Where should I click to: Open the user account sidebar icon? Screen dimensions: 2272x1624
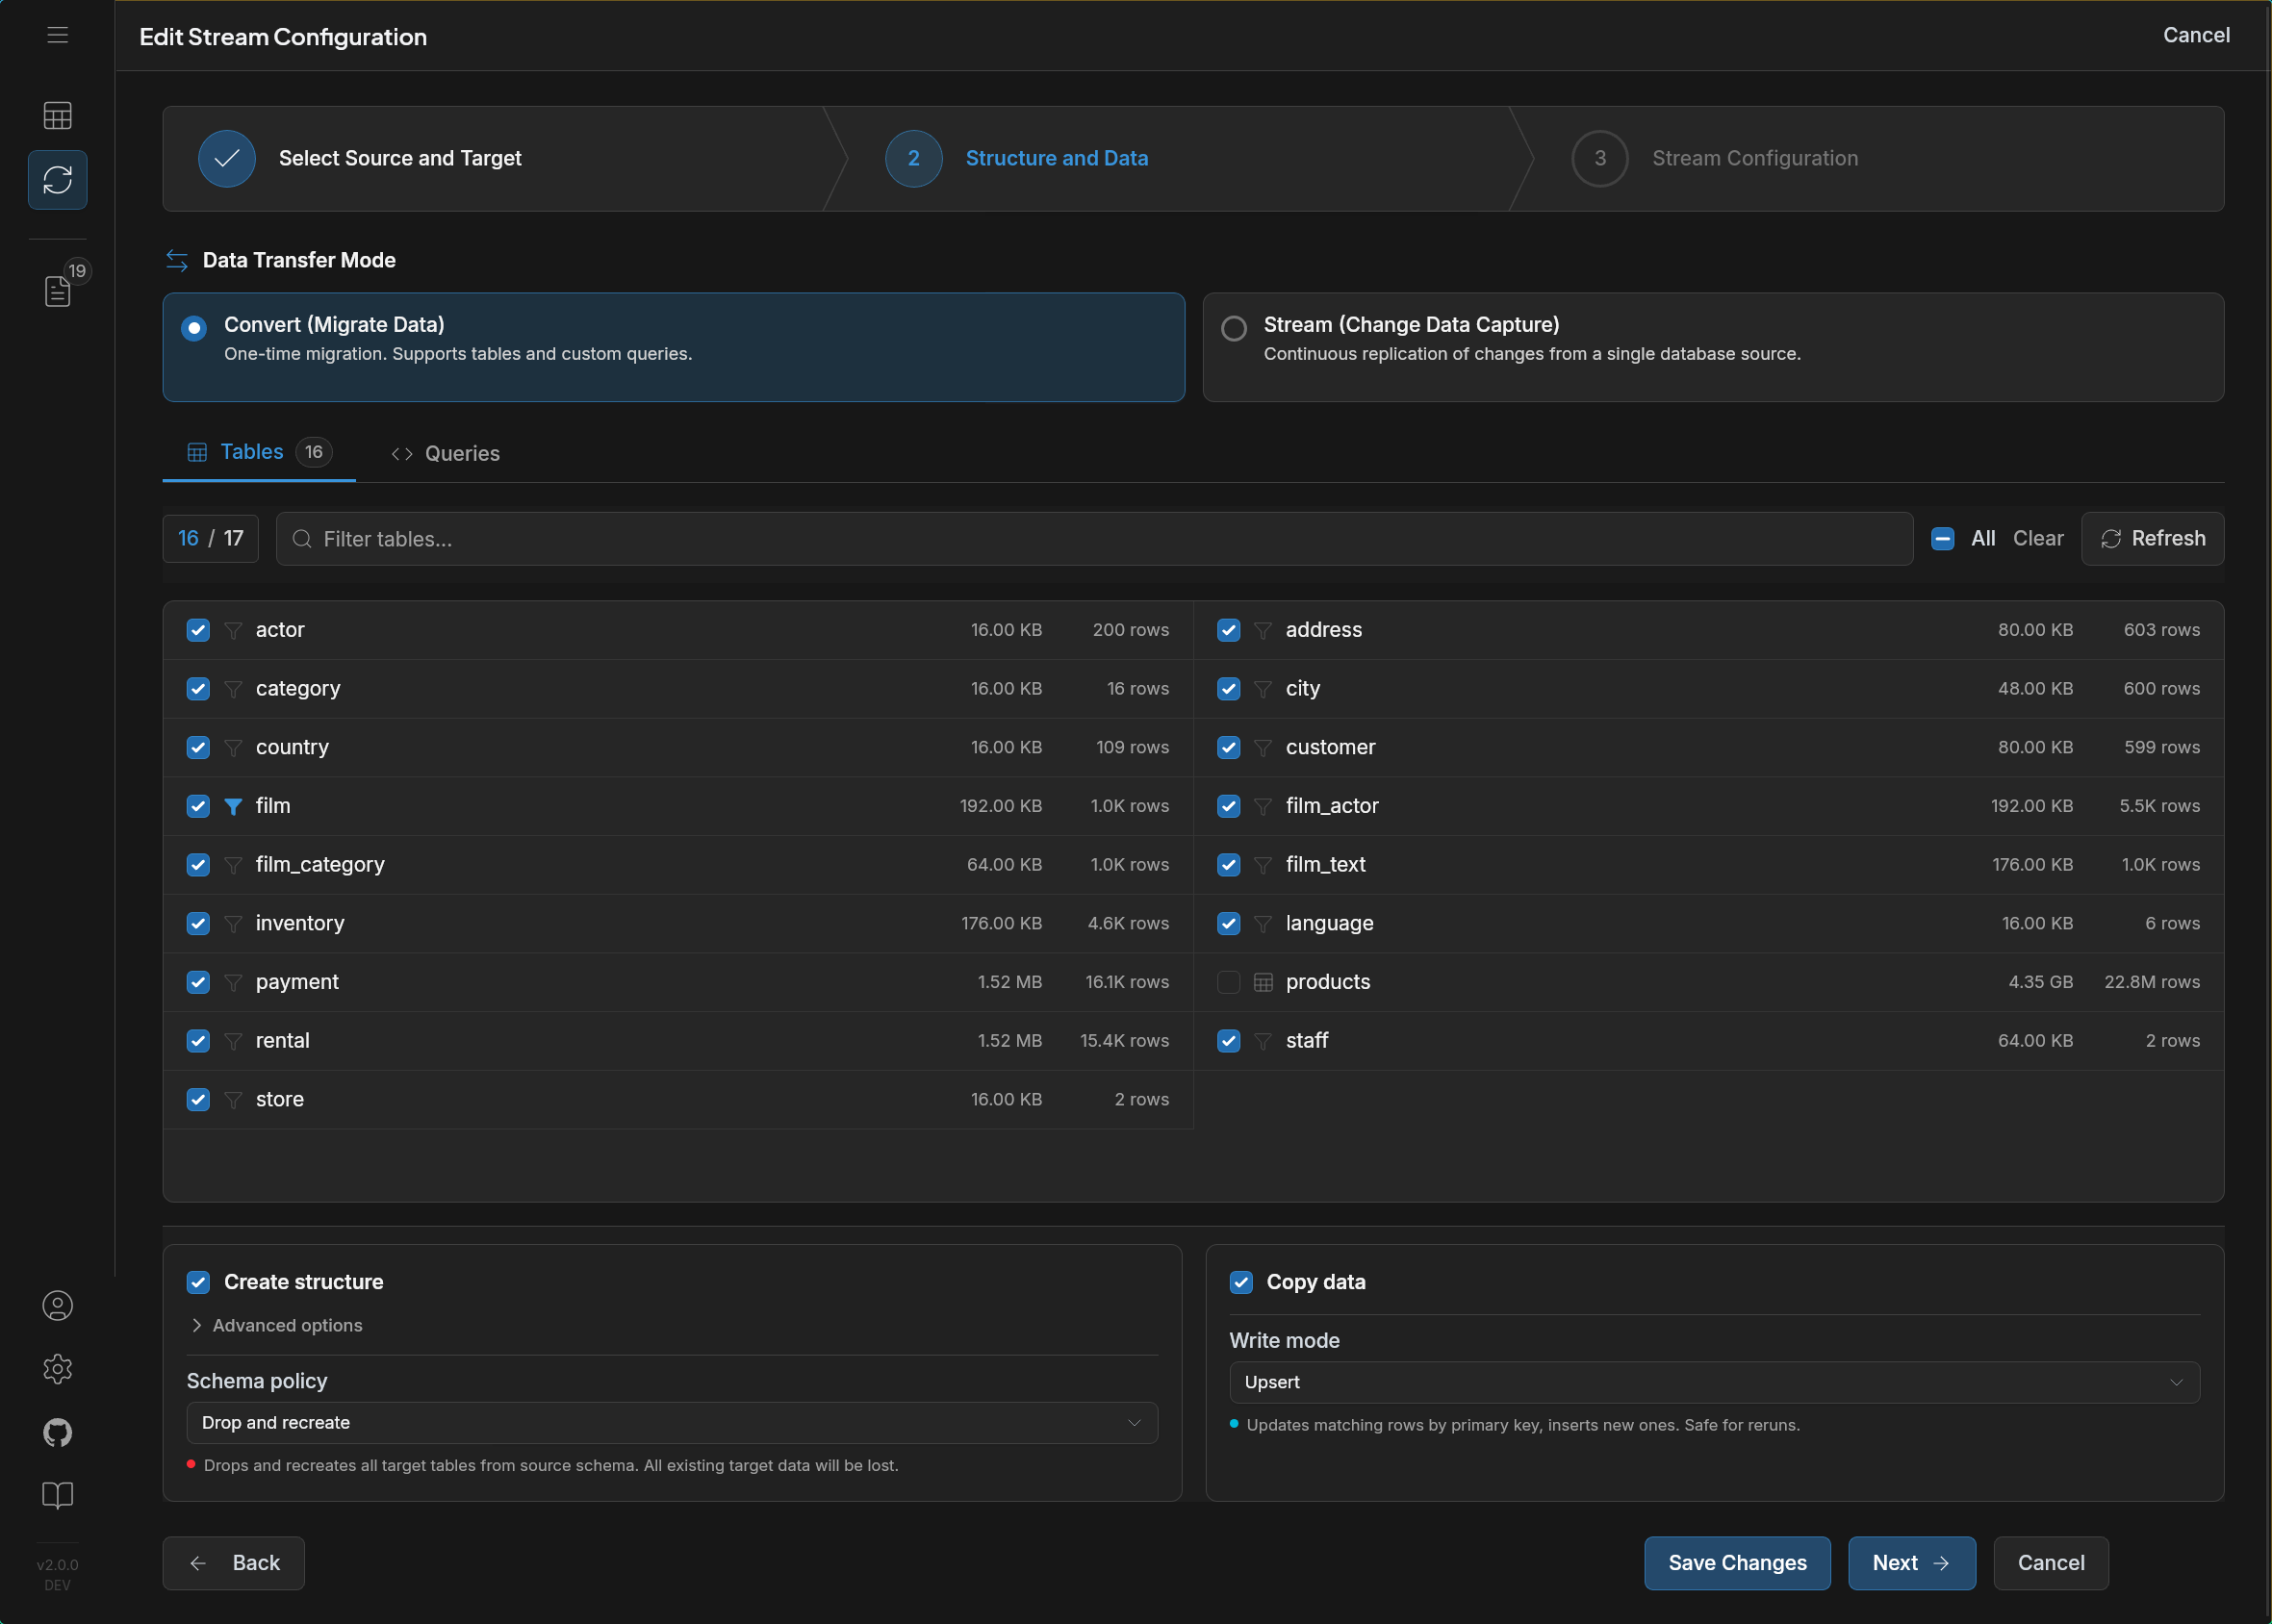[x=57, y=1305]
